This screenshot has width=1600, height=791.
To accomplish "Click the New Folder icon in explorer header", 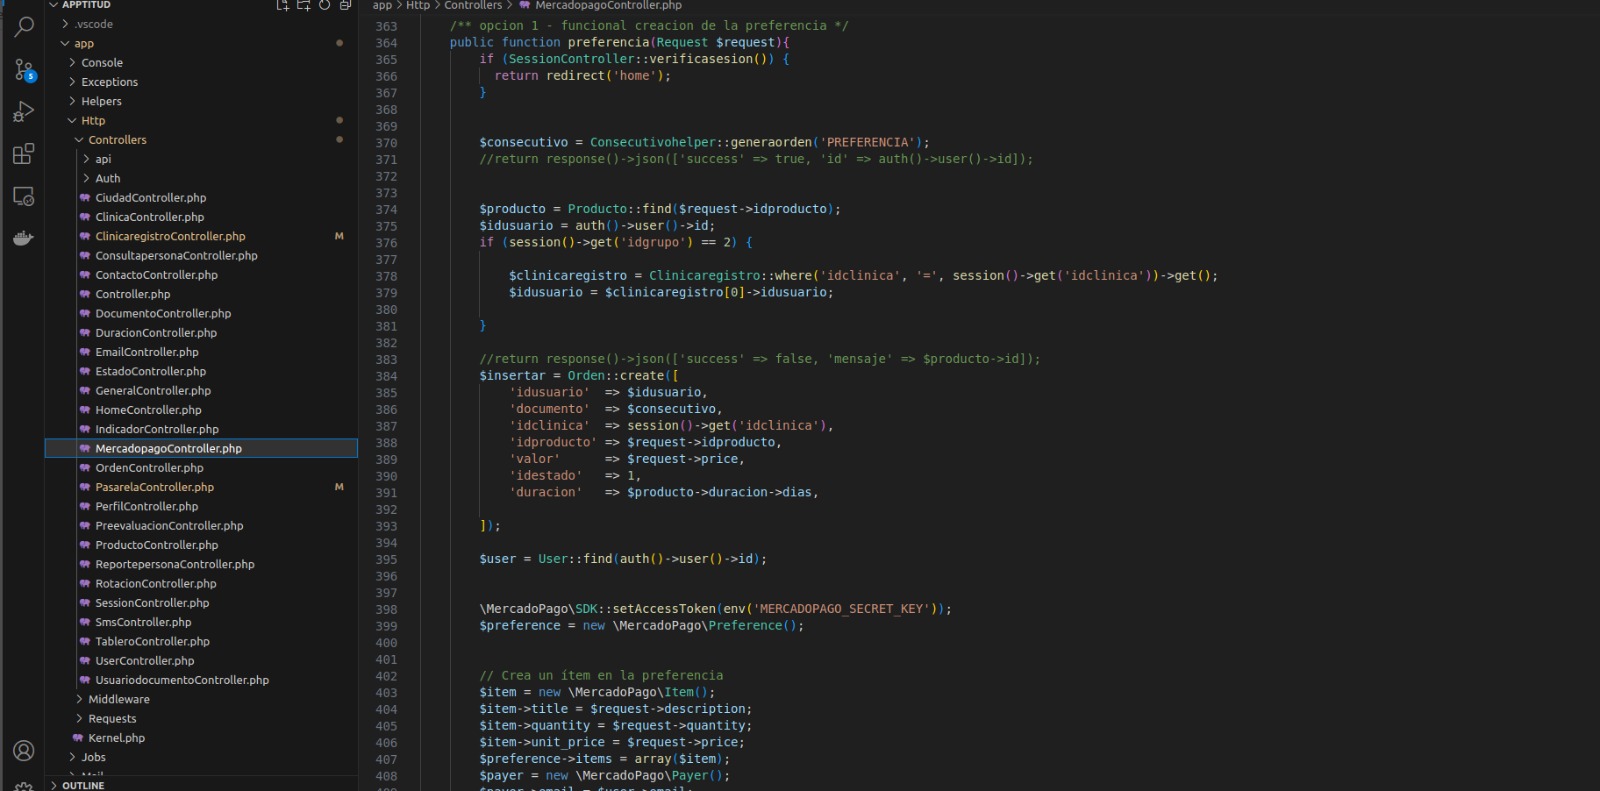I will [304, 5].
